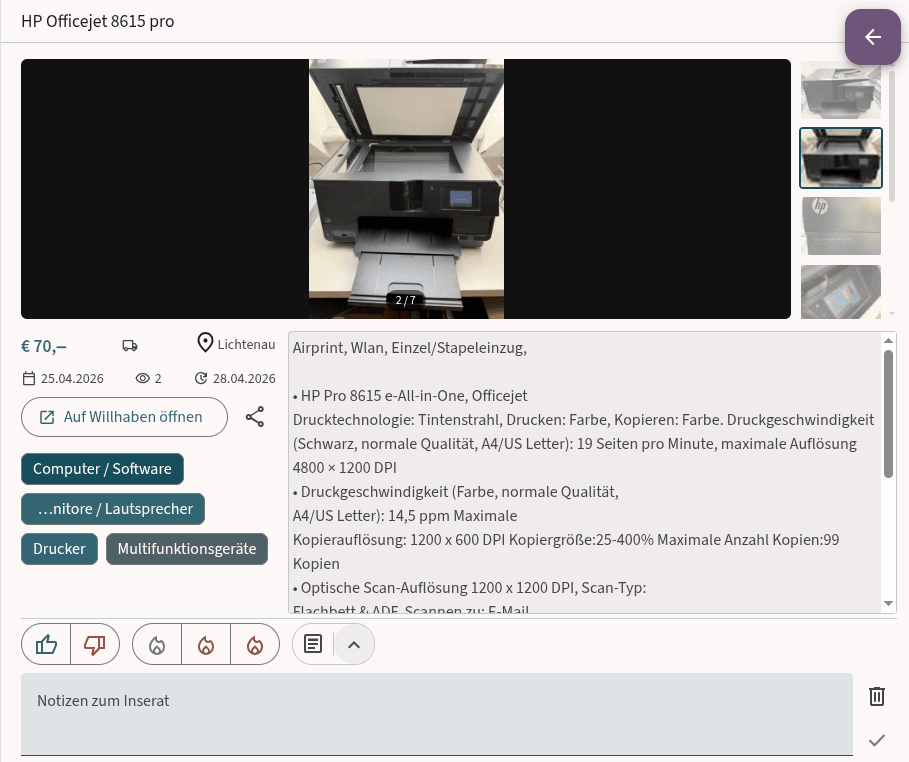
Task: Select the …nitore / Lautsprecher category tag
Action: tap(113, 509)
